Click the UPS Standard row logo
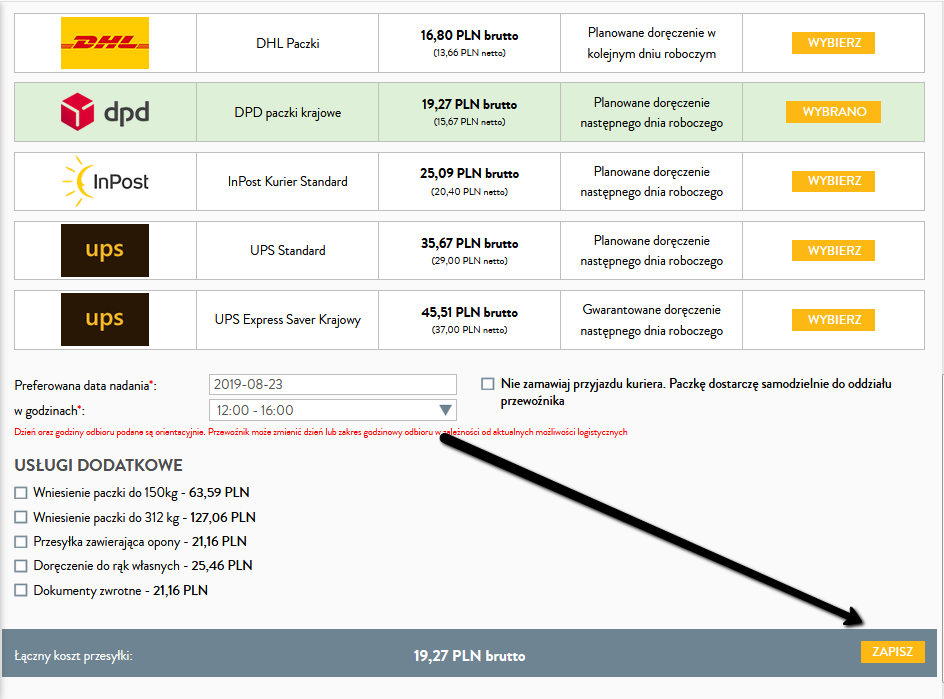The width and height of the screenshot is (944, 699). tap(105, 250)
